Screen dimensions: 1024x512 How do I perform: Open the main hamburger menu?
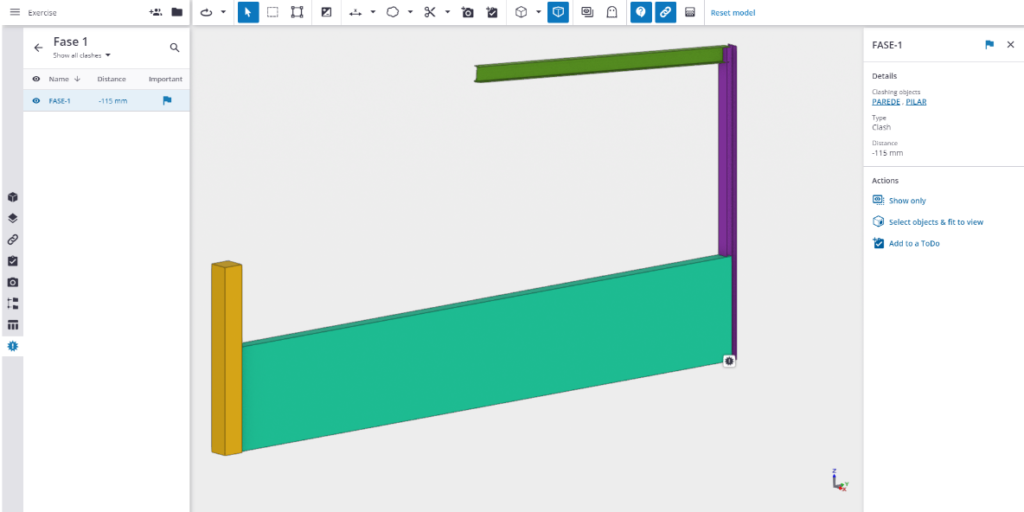pos(14,12)
